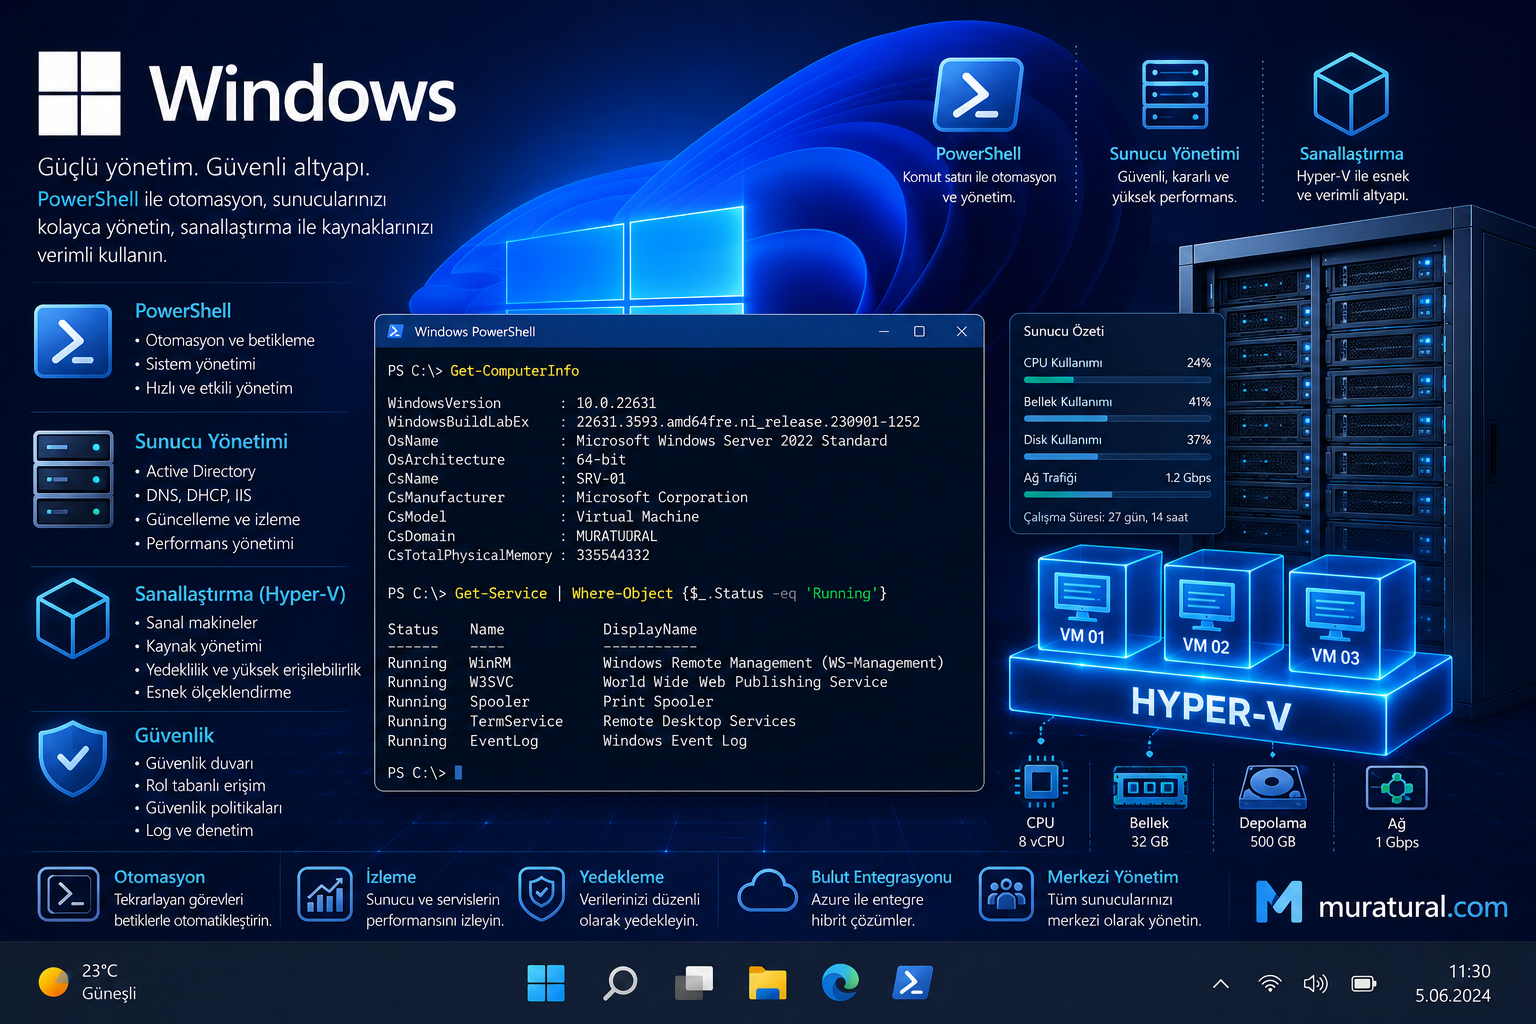
Task: Click the Bellek 32 GB memory icon
Action: [x=1150, y=787]
